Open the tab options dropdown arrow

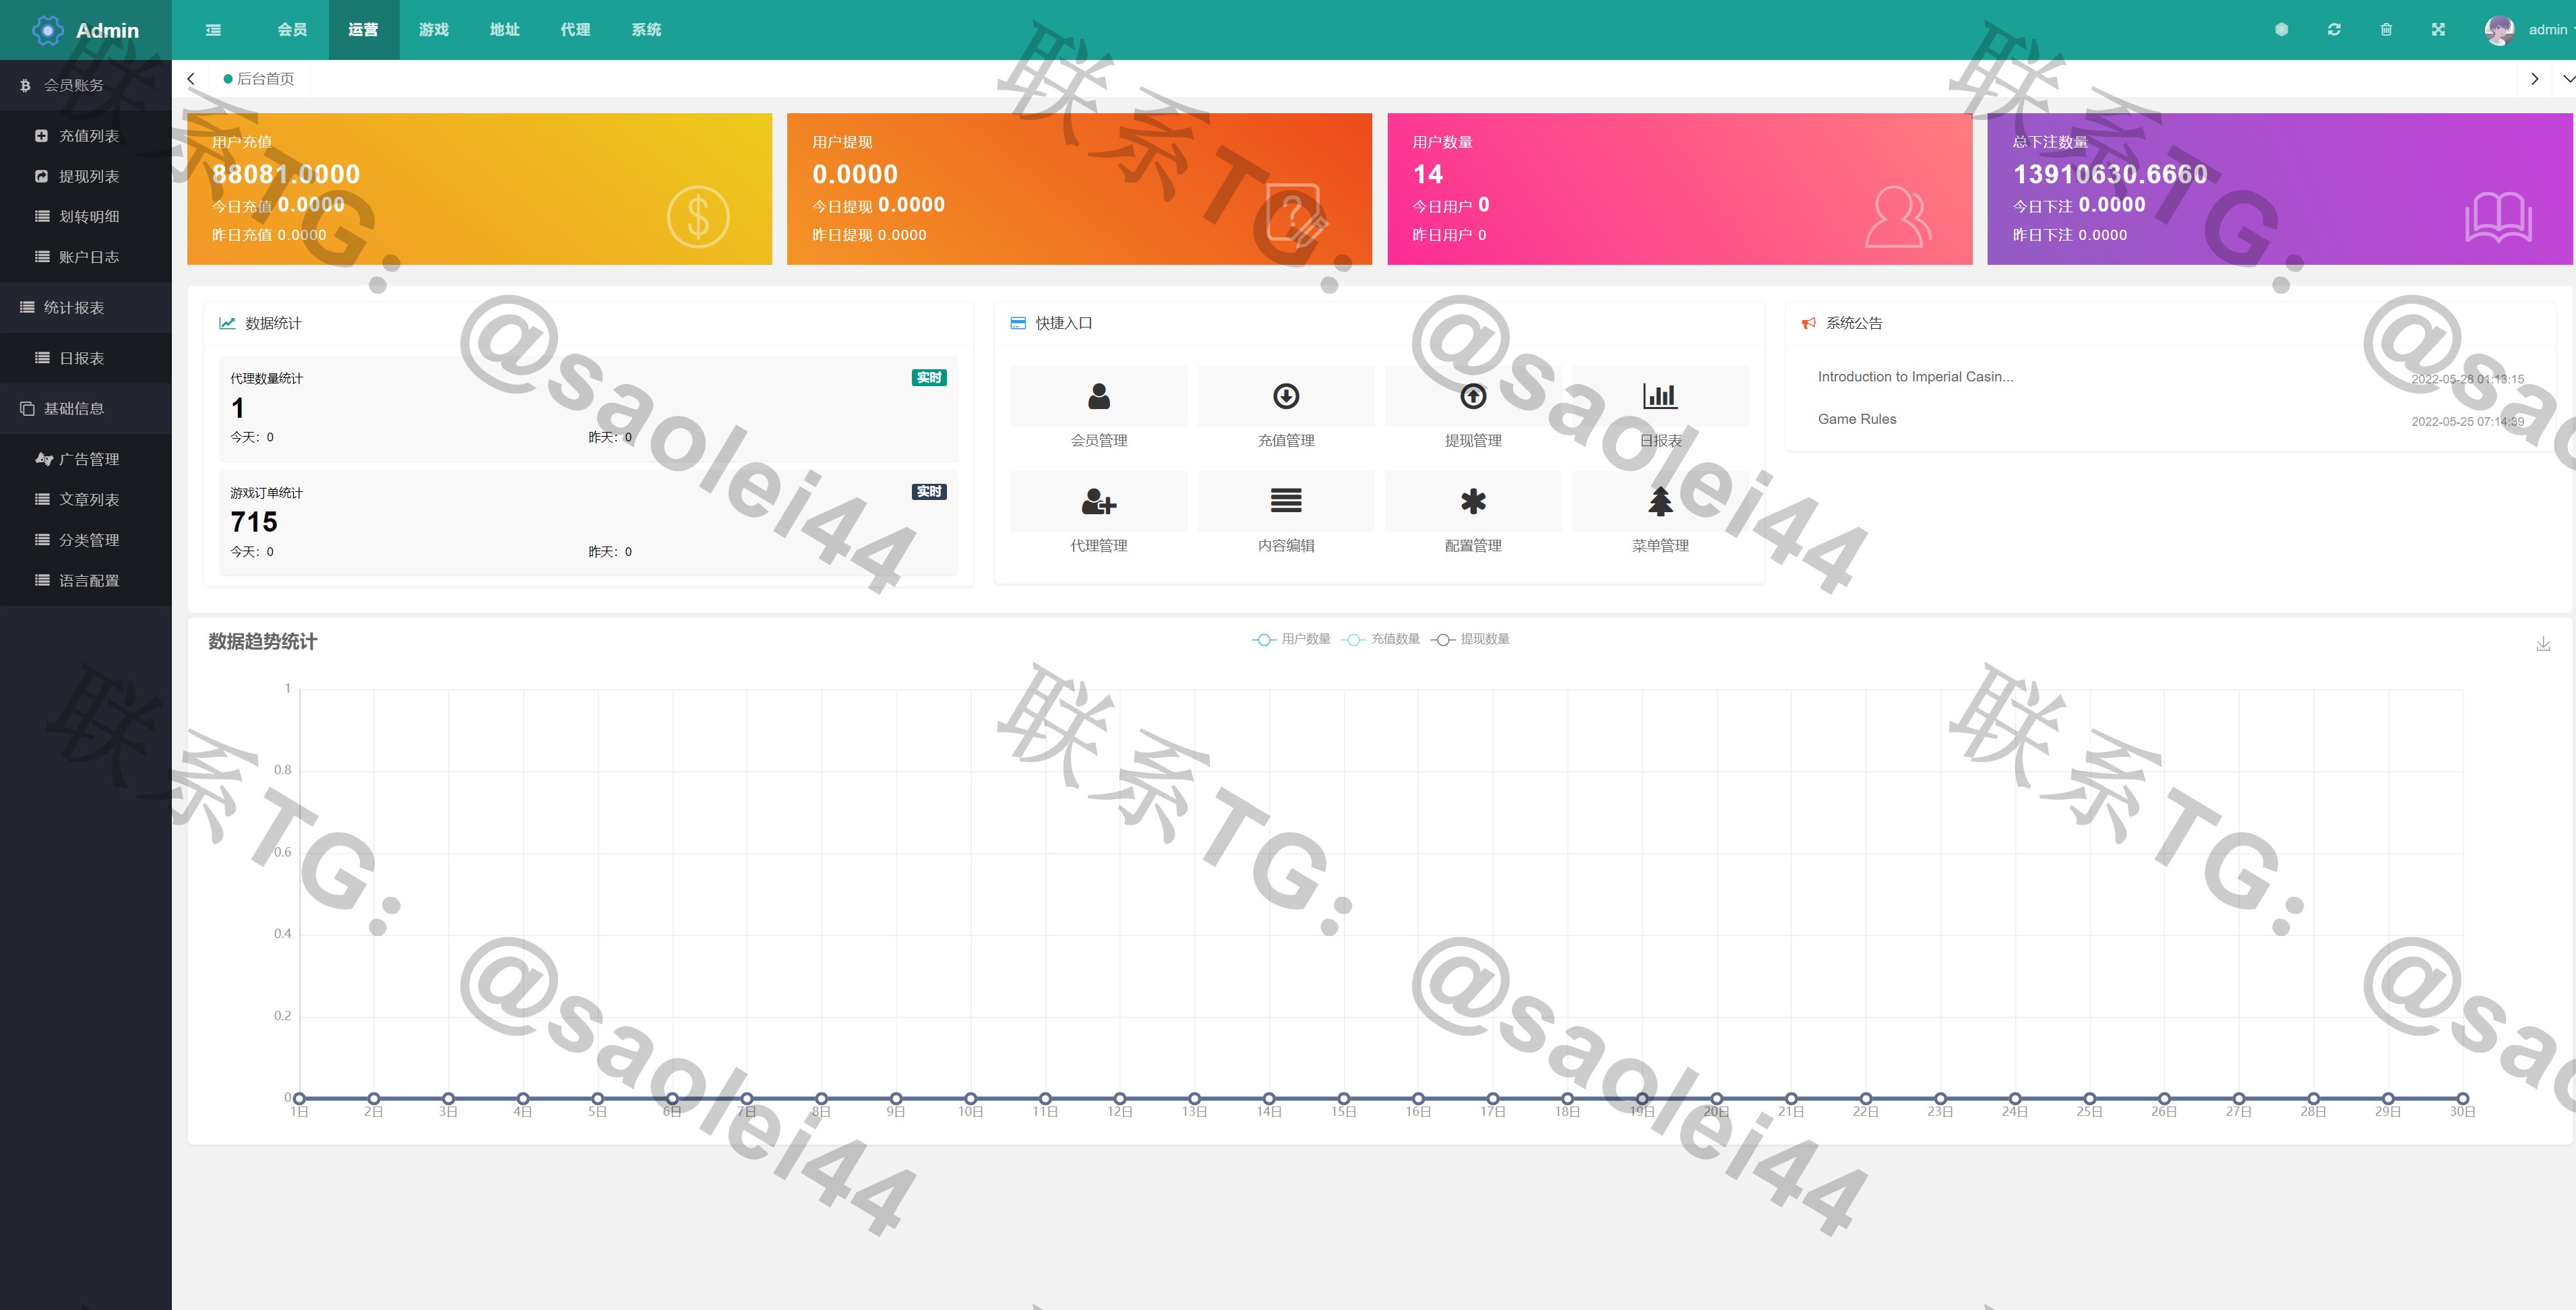point(2568,79)
